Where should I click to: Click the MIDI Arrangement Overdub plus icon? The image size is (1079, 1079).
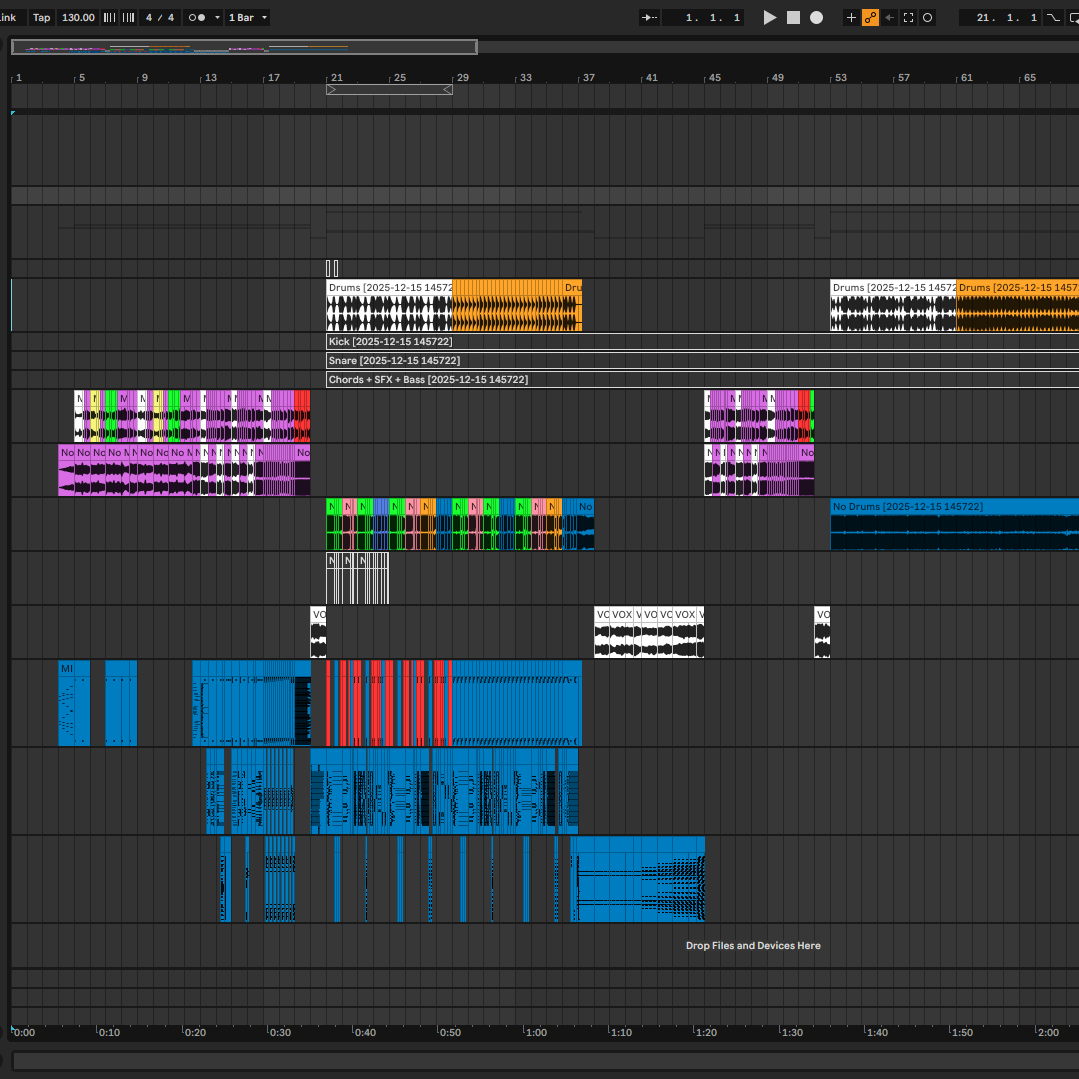pyautogui.click(x=851, y=18)
